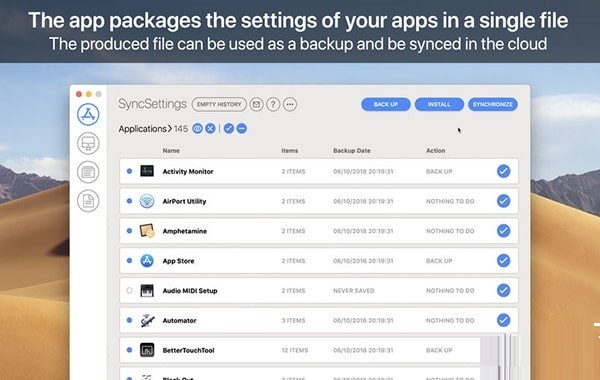Clear history with EMPTY HISTORY button

click(219, 104)
